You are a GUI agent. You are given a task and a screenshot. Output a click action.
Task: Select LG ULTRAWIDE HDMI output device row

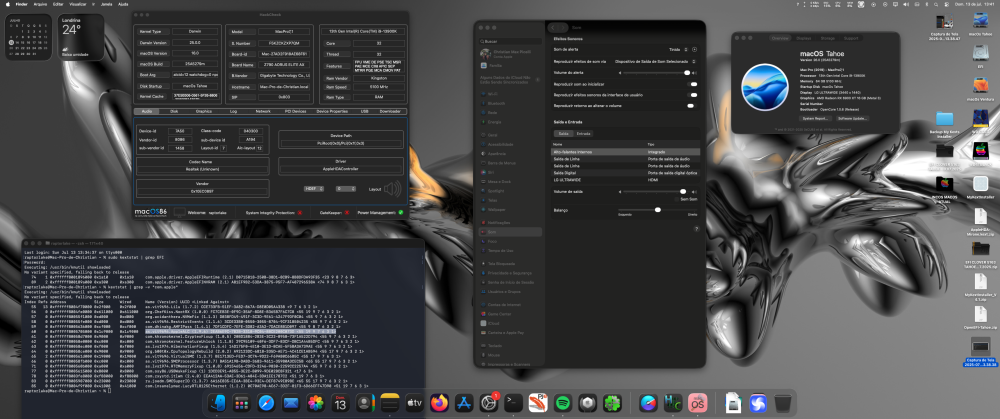625,180
